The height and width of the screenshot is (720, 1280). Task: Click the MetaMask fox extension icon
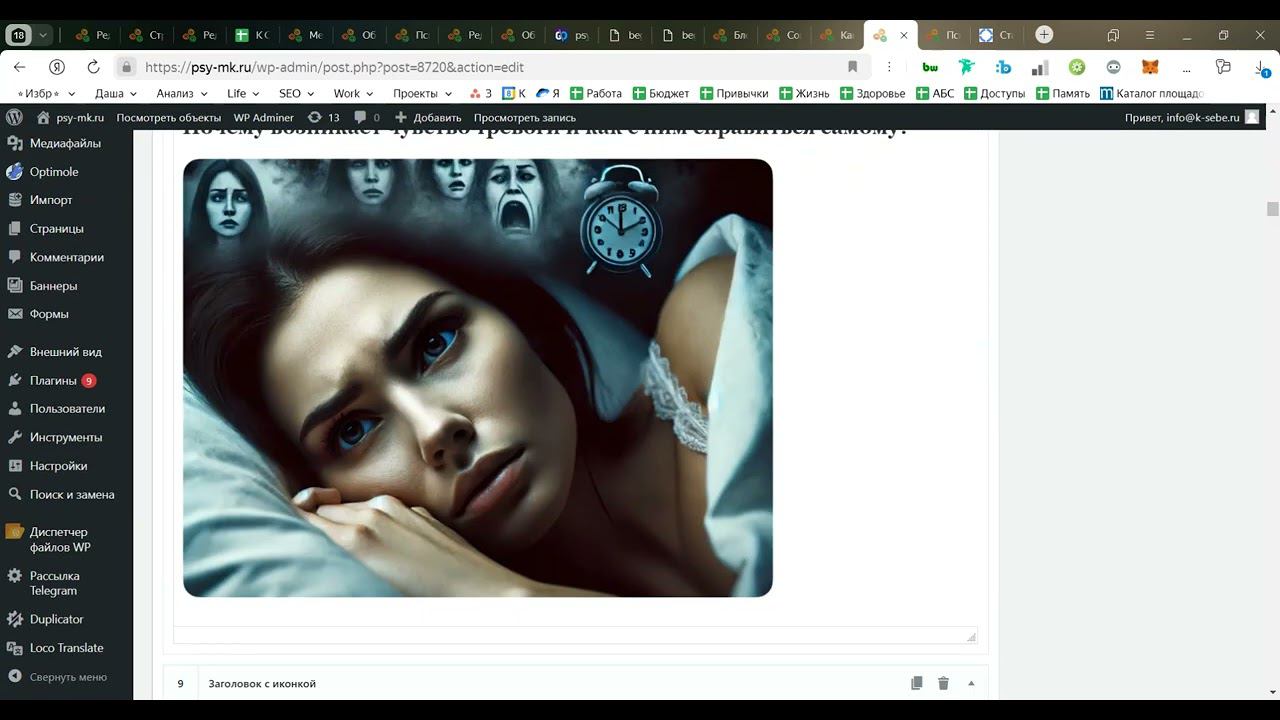[x=1150, y=67]
